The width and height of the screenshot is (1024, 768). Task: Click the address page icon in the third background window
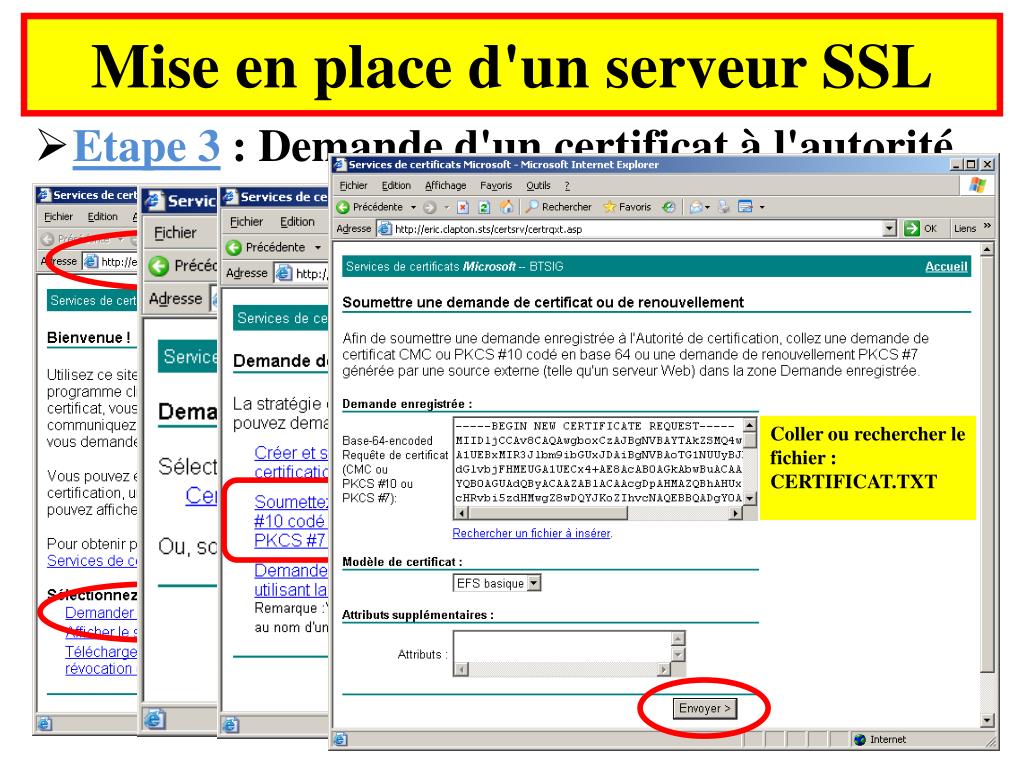[283, 273]
